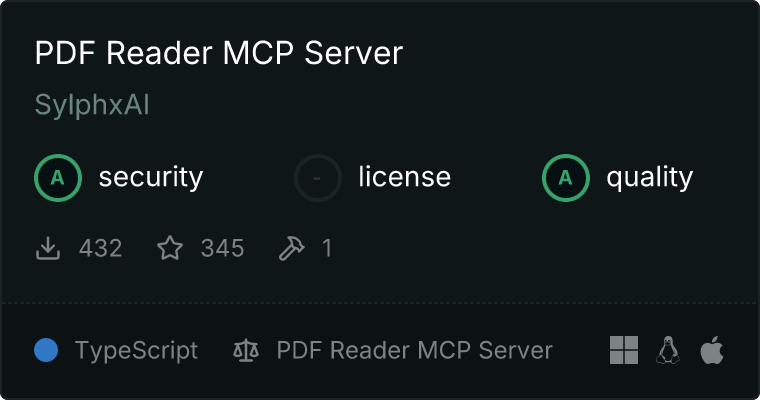Click the quality grade A badge
Image resolution: width=760 pixels, height=400 pixels.
coord(566,178)
